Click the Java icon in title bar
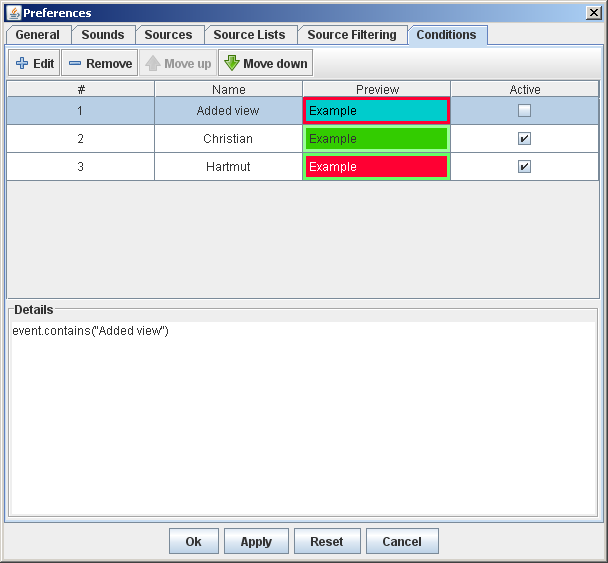Screen dimensions: 608x563 (x=13, y=13)
